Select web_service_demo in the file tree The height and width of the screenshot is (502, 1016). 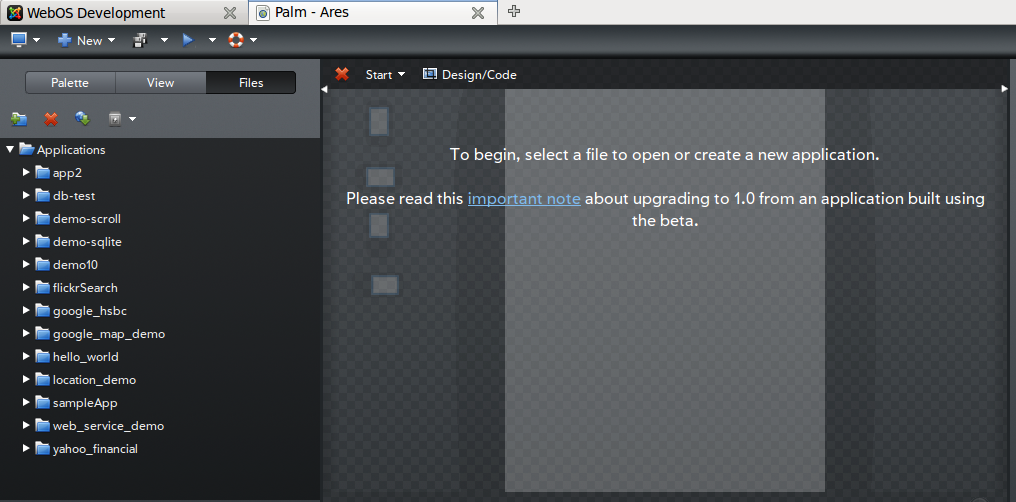pos(108,426)
